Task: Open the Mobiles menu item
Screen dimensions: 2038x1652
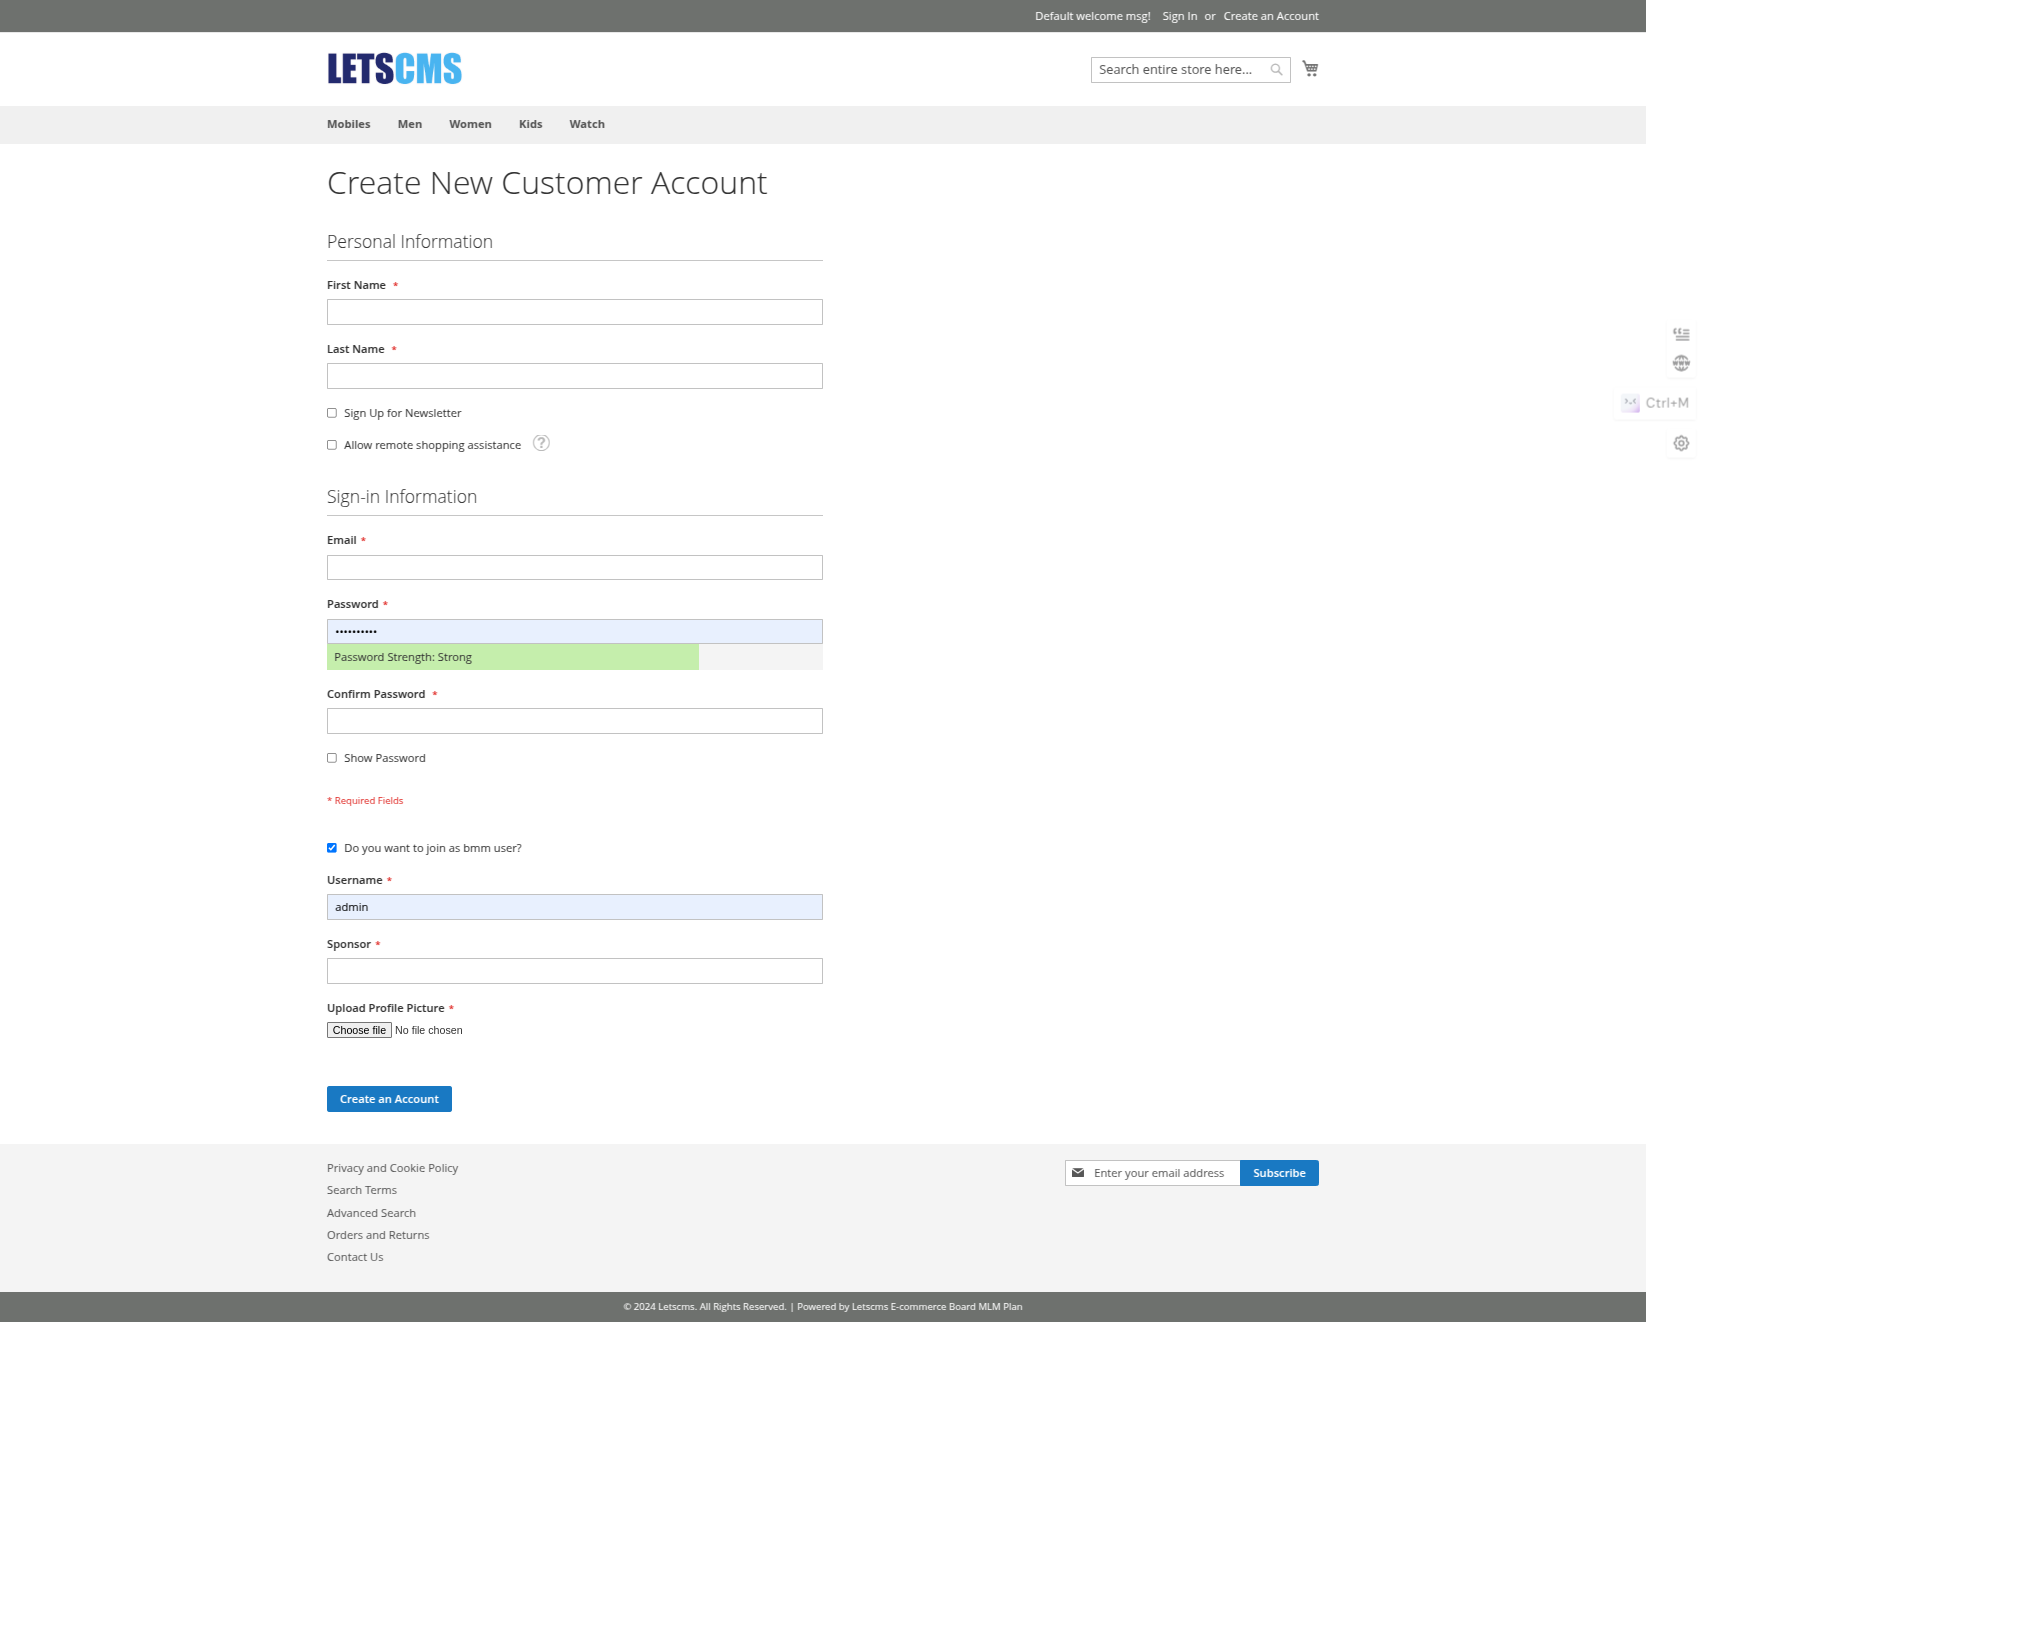Action: point(348,124)
